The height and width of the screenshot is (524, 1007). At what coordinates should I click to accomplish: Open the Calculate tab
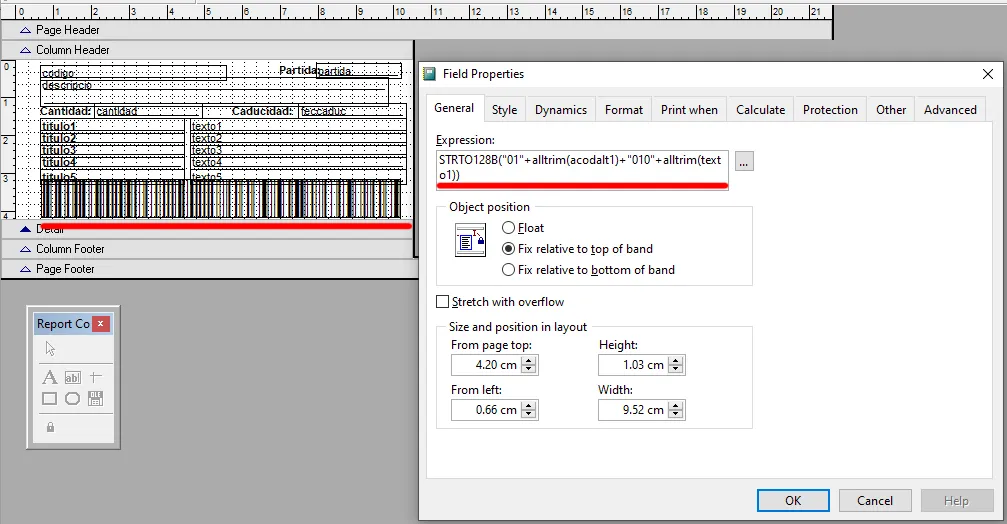(760, 110)
